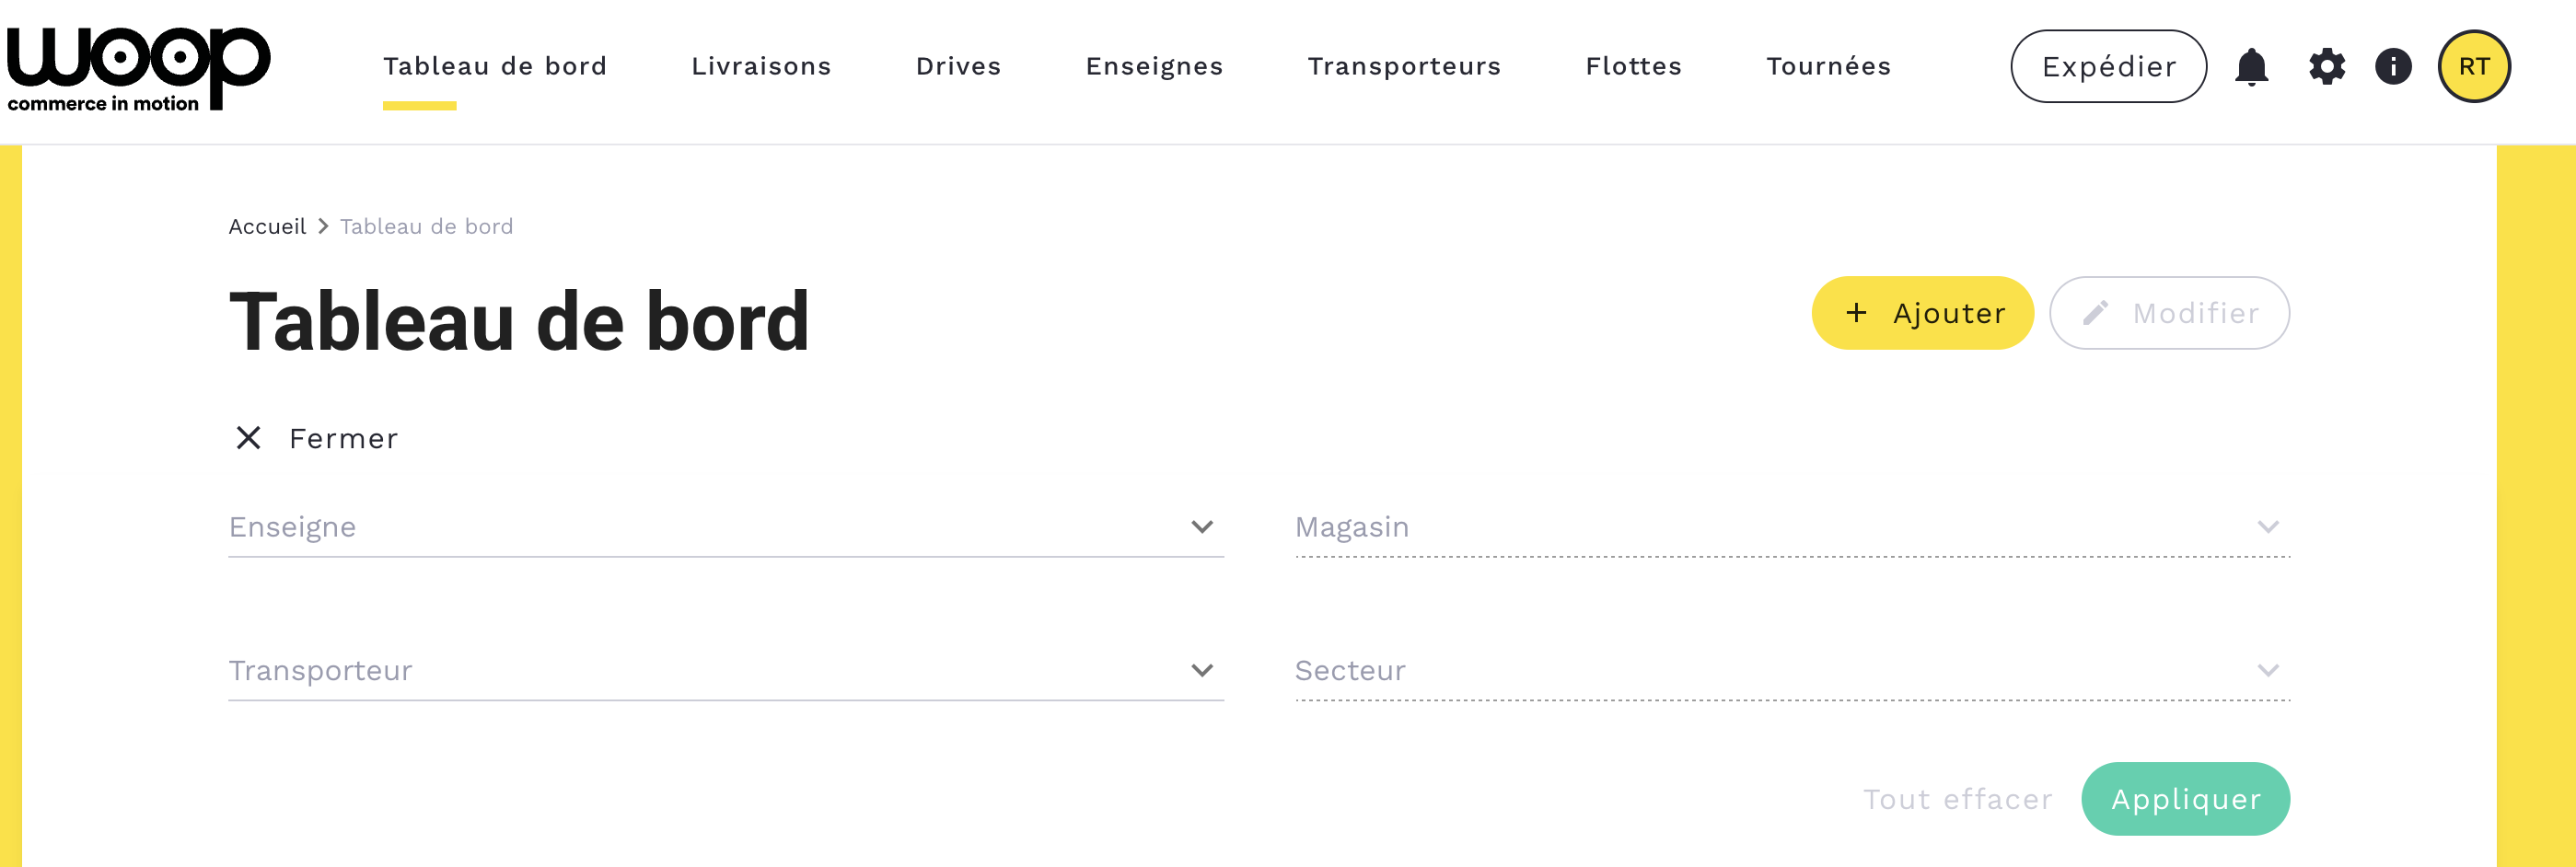Click the Woop logo
Image resolution: width=2576 pixels, height=867 pixels.
pyautogui.click(x=138, y=67)
